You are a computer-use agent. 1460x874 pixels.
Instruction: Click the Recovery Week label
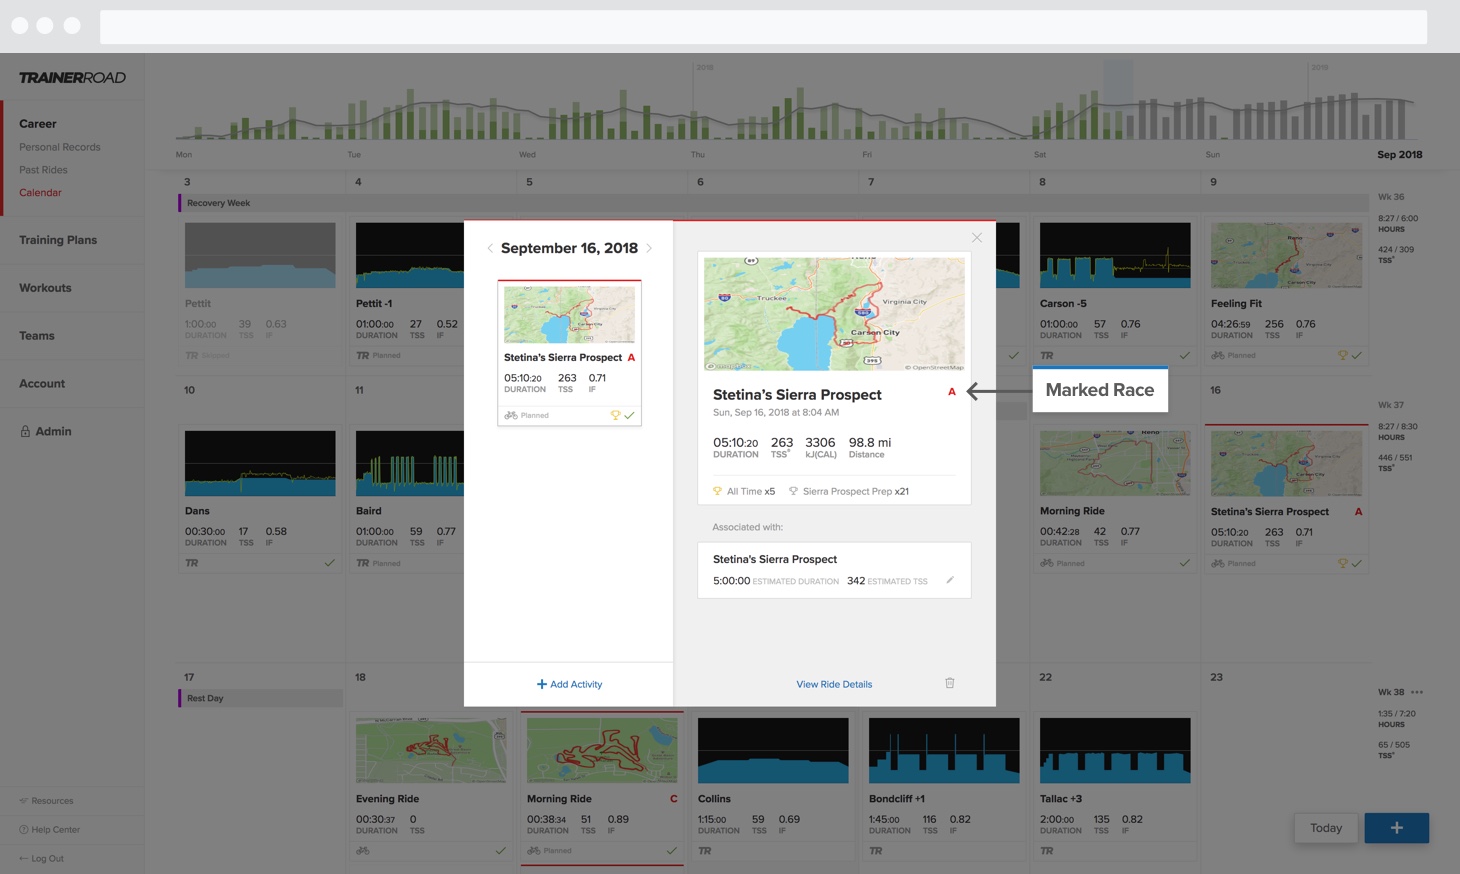[x=218, y=203]
